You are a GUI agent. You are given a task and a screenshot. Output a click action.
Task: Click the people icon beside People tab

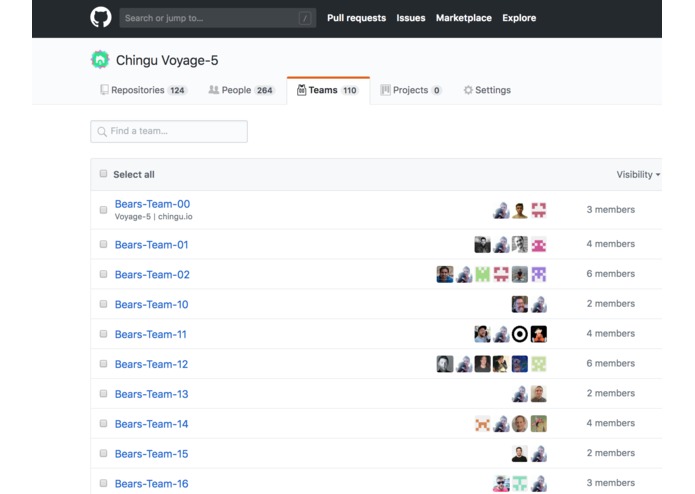tap(214, 90)
